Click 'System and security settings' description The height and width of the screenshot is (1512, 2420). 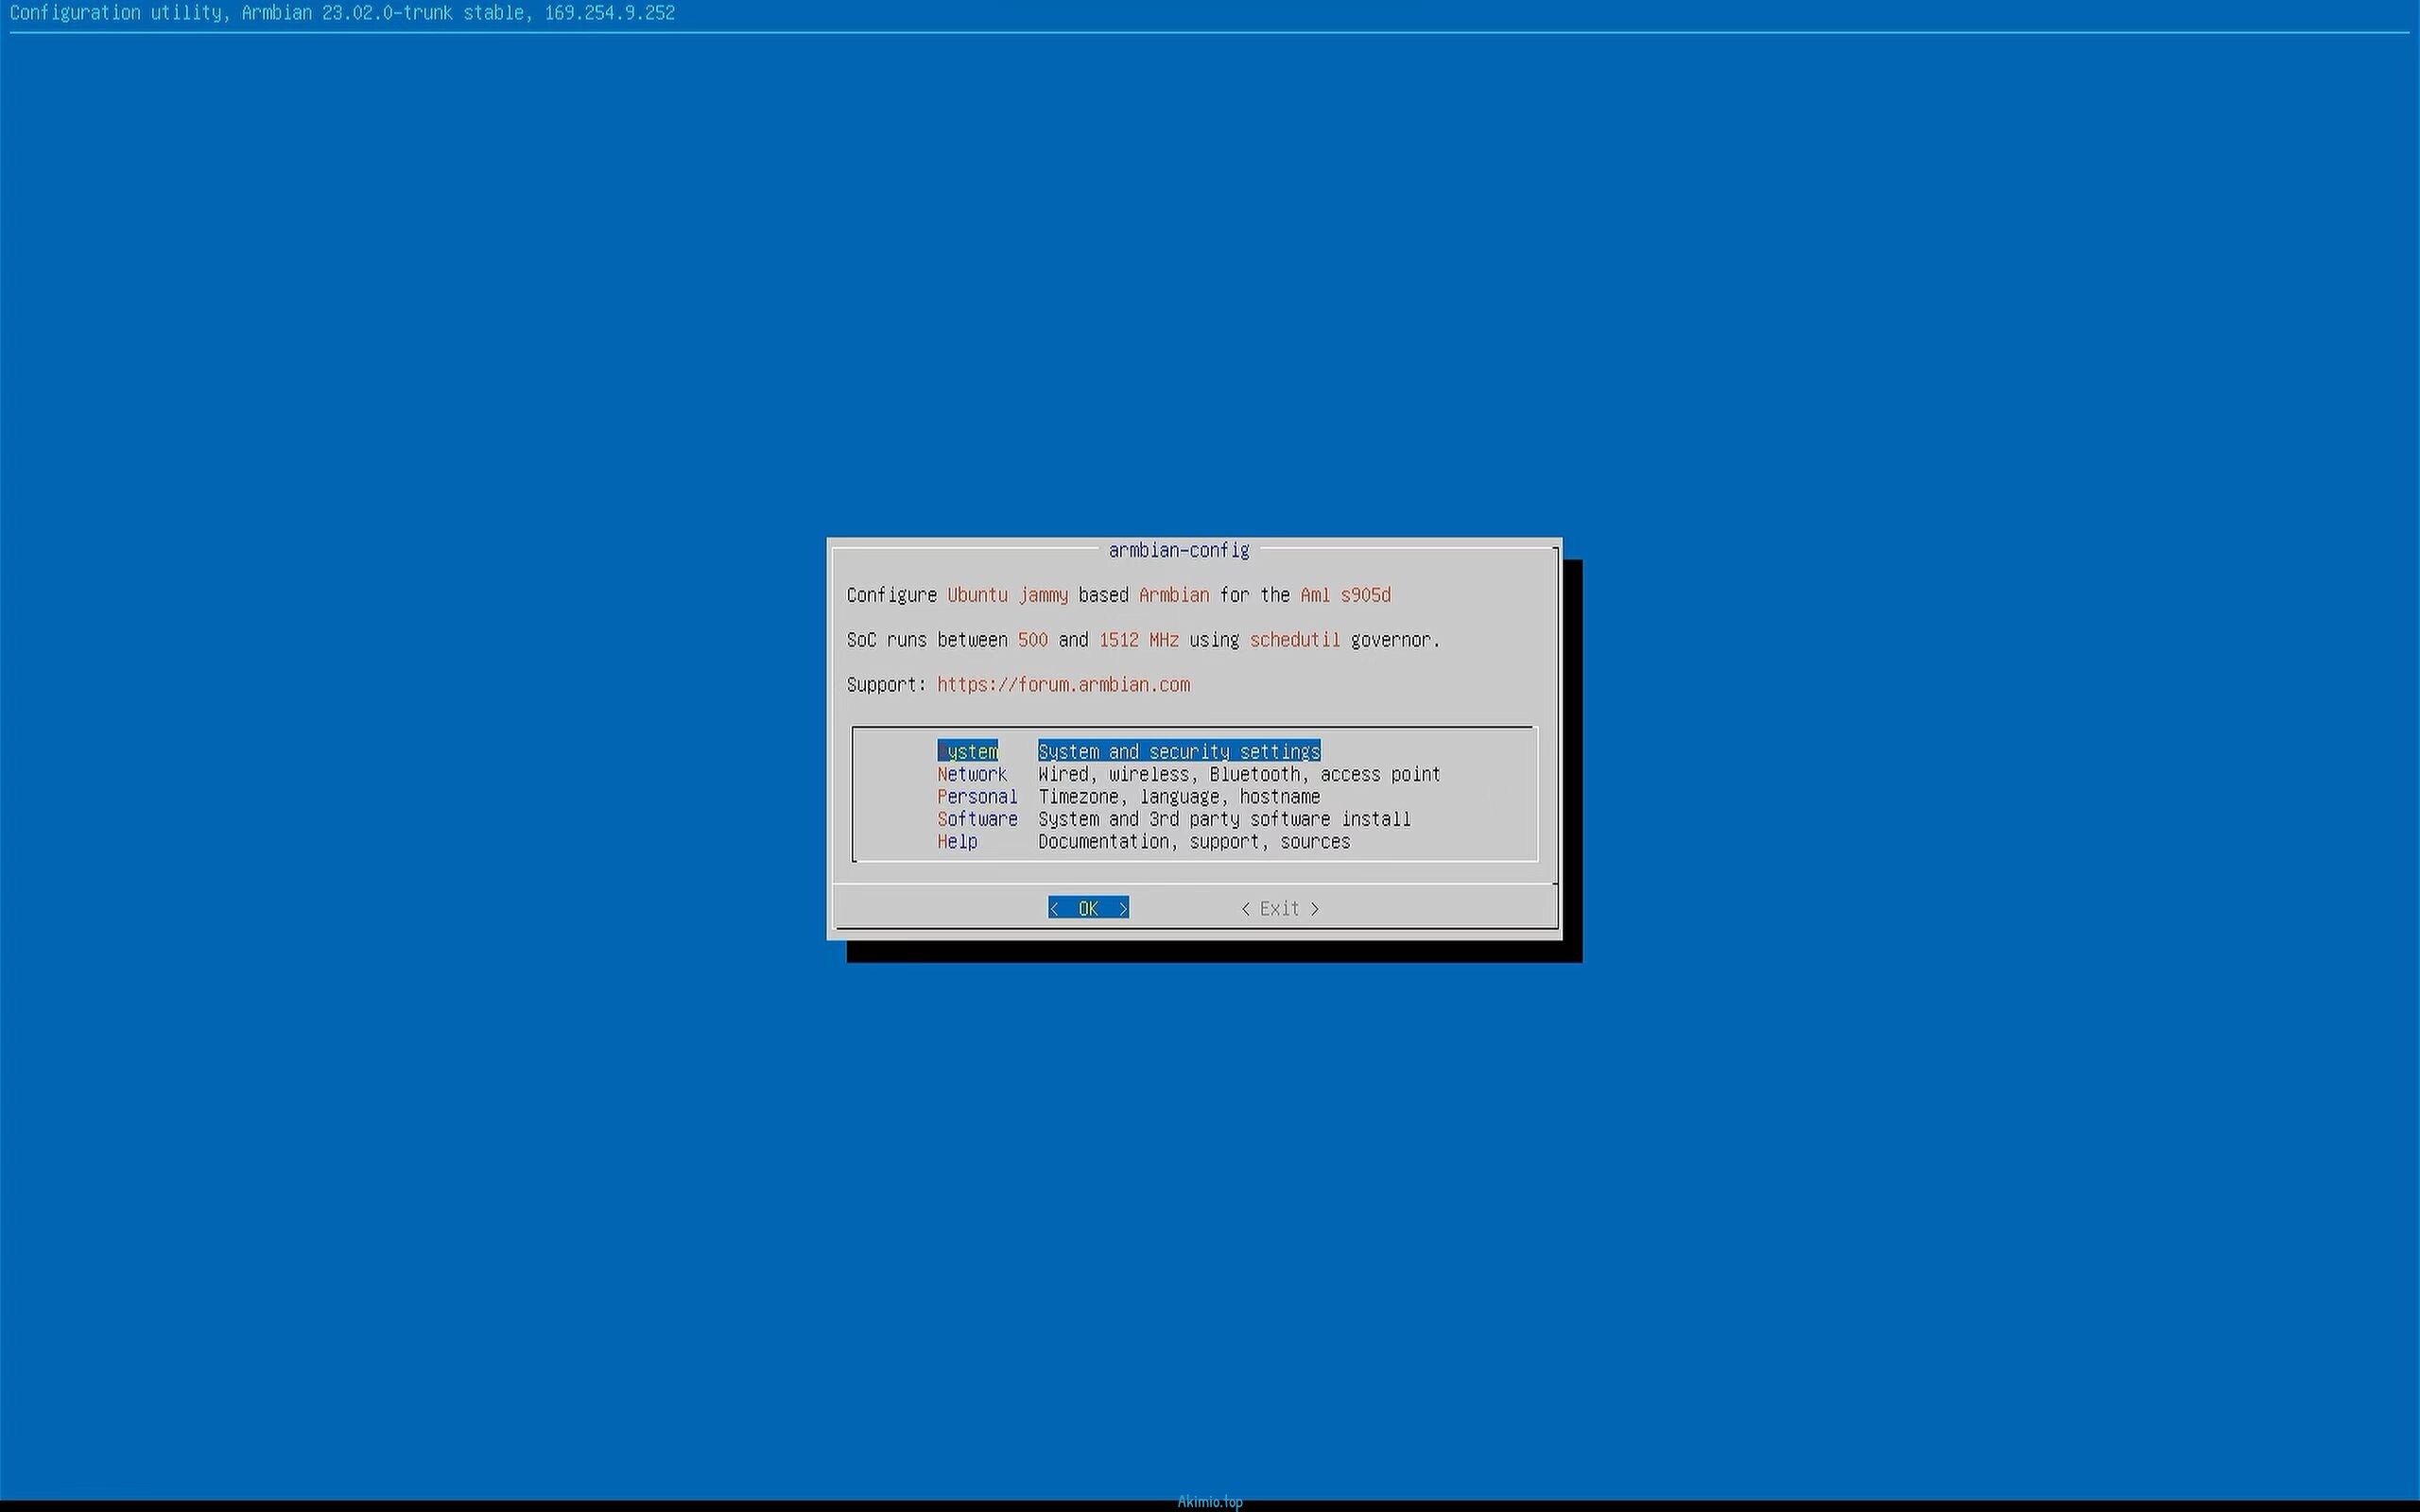[1179, 751]
